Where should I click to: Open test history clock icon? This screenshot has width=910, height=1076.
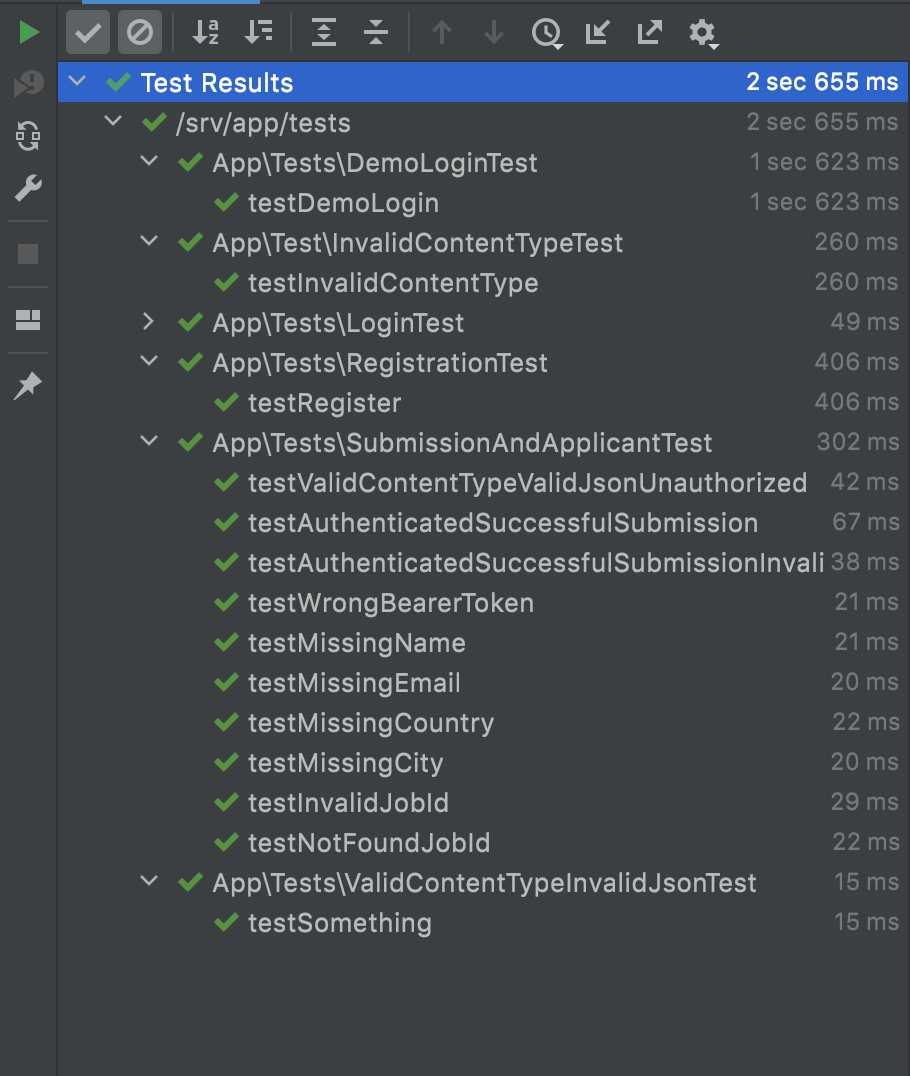pos(546,33)
